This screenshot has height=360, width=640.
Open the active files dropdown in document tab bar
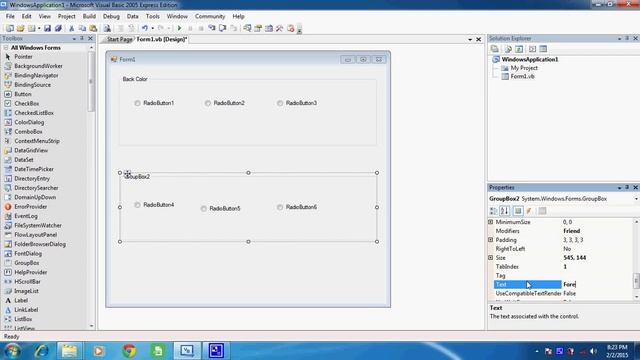(470, 40)
